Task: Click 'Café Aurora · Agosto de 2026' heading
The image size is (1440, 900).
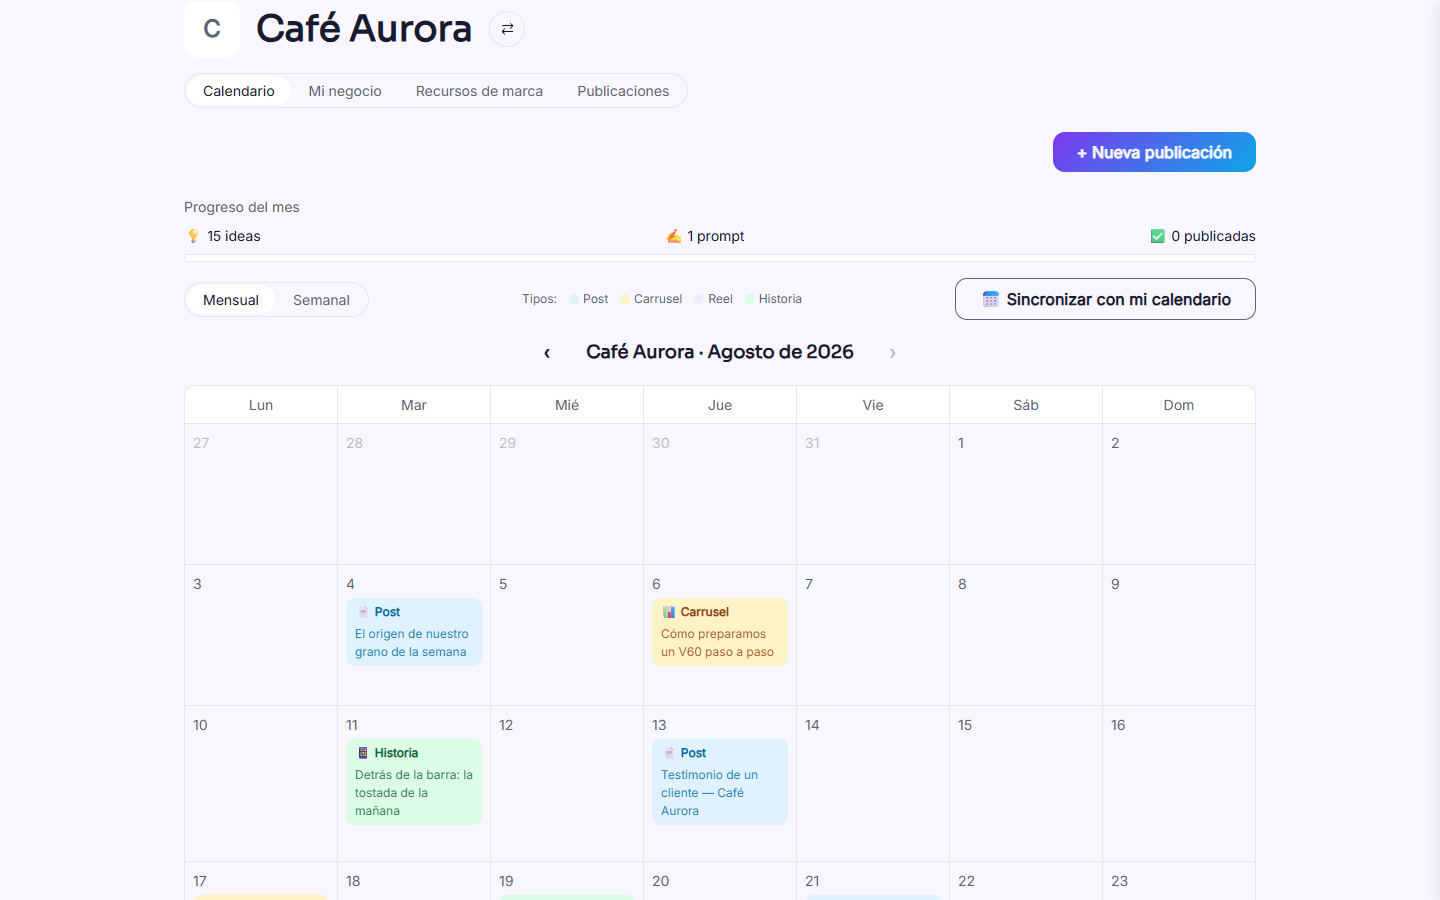Action: [x=720, y=352]
